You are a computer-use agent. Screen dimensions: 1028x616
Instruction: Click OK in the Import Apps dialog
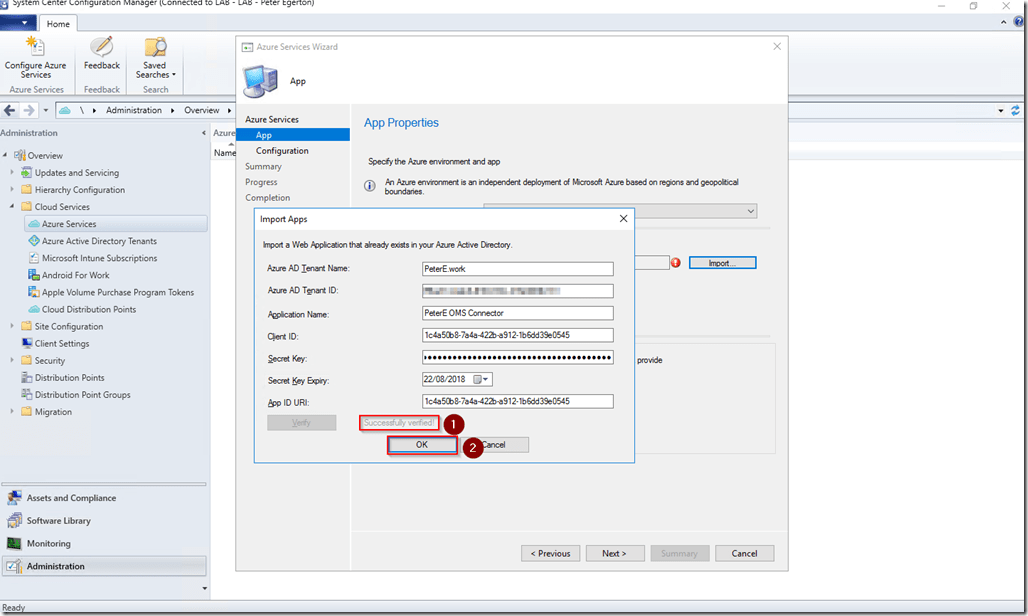(x=421, y=445)
